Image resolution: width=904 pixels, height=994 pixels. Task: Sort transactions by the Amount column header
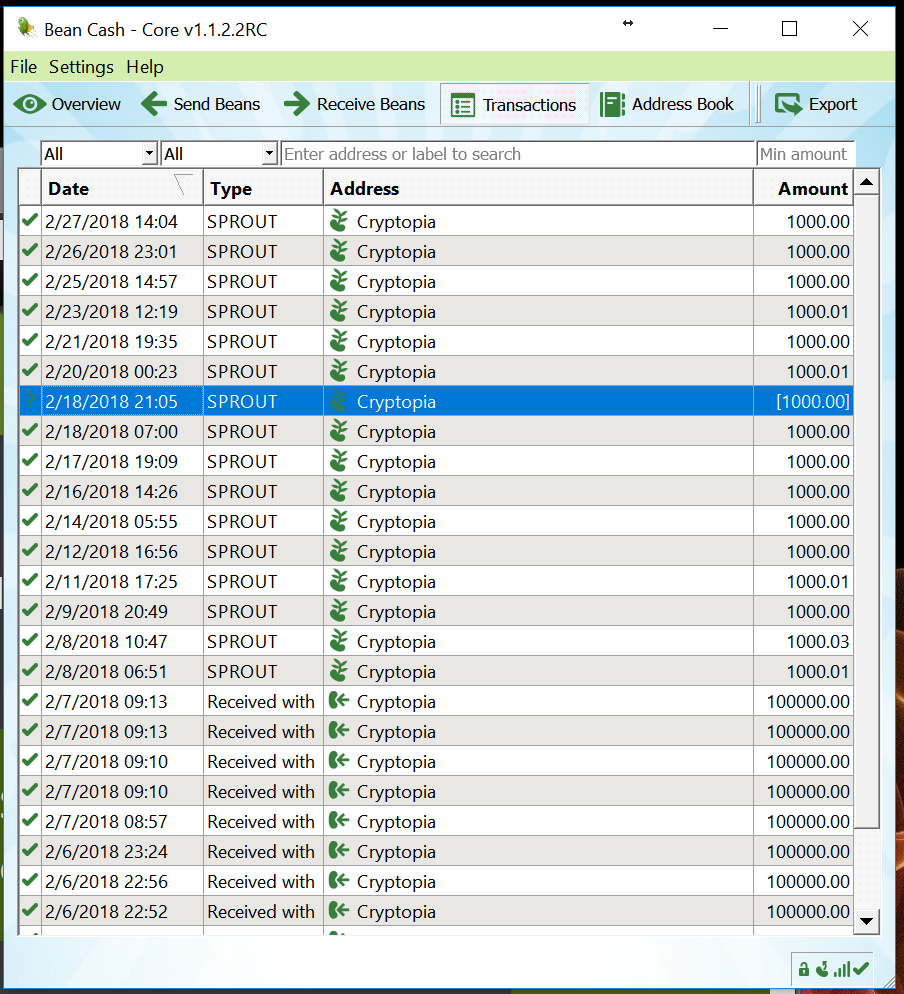(803, 188)
